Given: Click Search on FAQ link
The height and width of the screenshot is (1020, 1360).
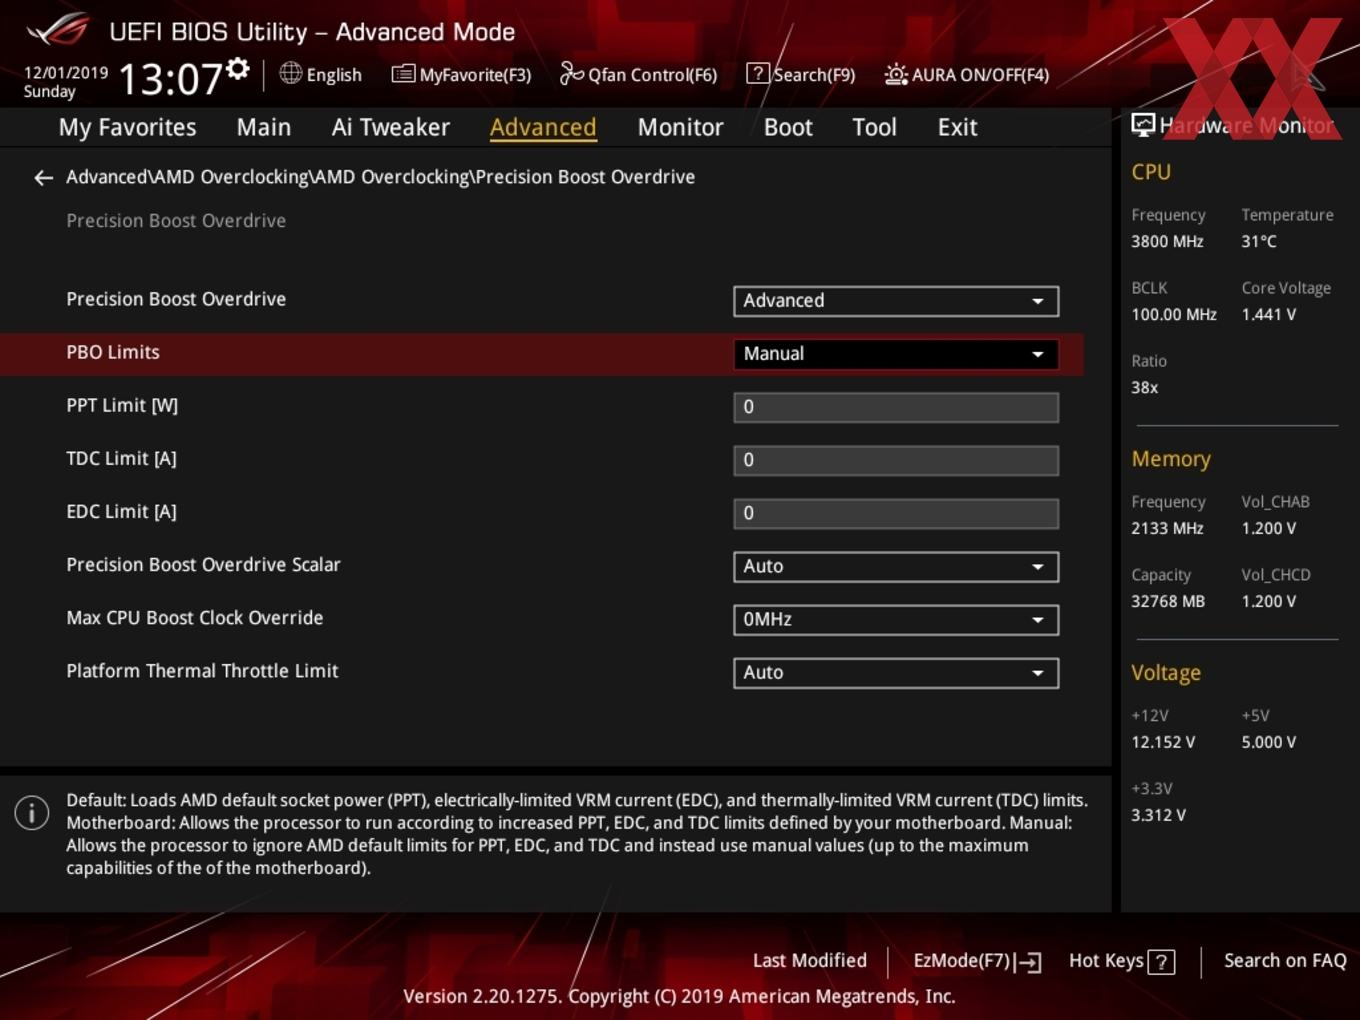Looking at the screenshot, I should 1285,961.
